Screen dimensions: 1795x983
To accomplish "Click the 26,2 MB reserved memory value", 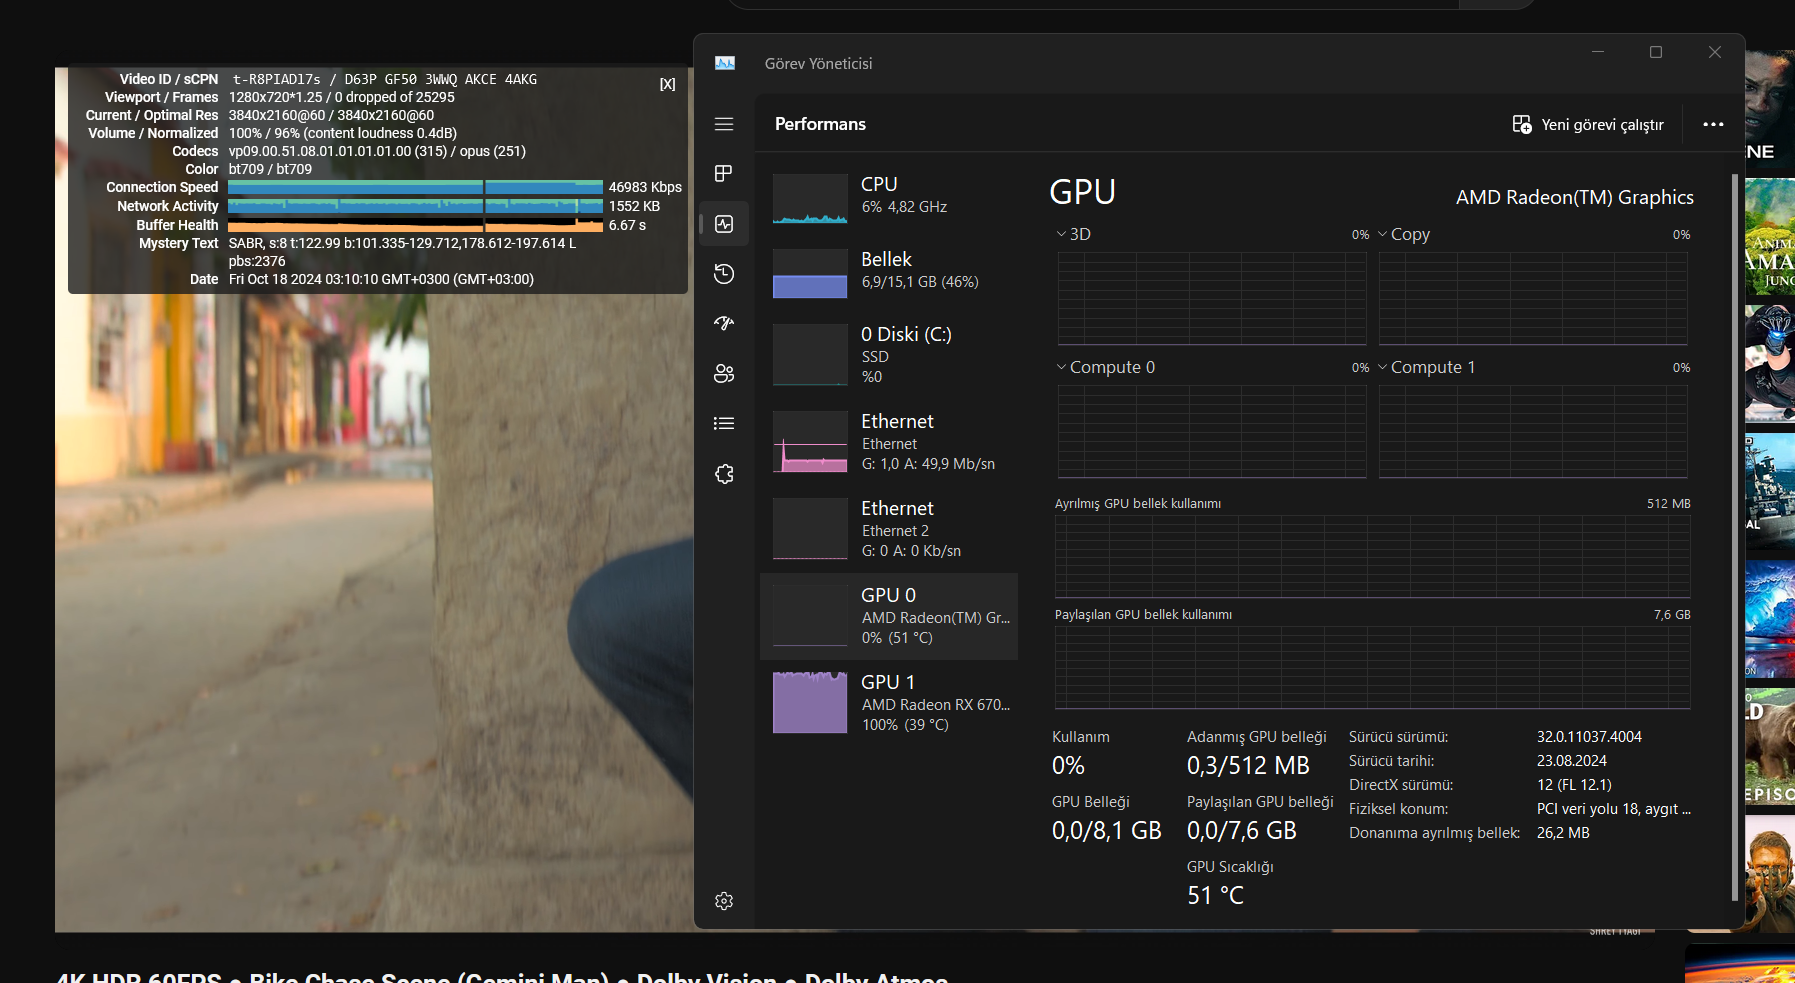I will pyautogui.click(x=1563, y=833).
